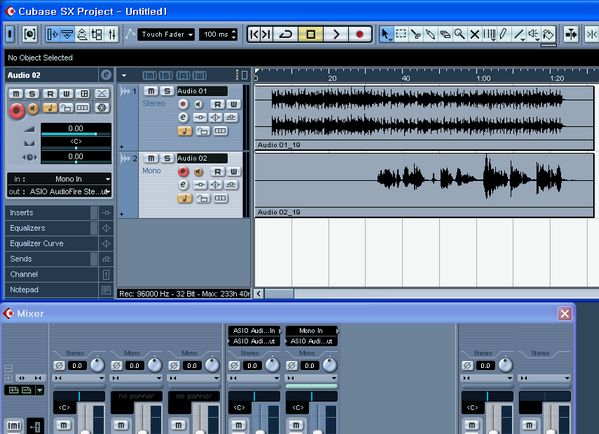Mute the Audio 02 track in track list
This screenshot has width=599, height=434.
[151, 158]
